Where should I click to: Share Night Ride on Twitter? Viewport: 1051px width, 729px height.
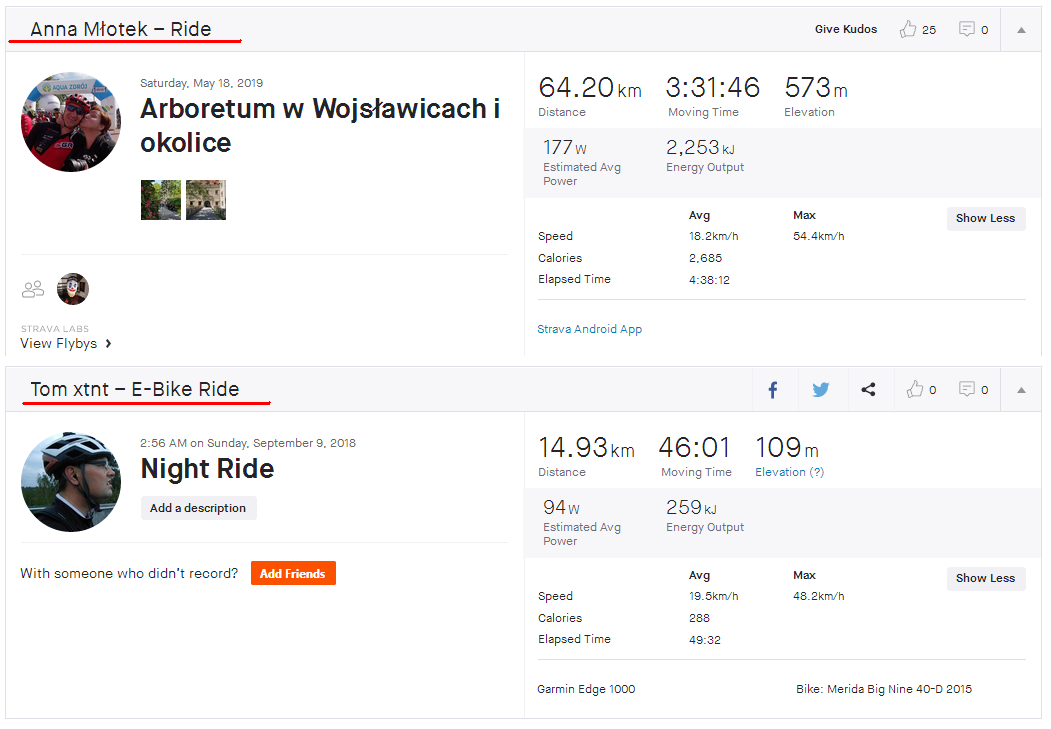tap(821, 390)
